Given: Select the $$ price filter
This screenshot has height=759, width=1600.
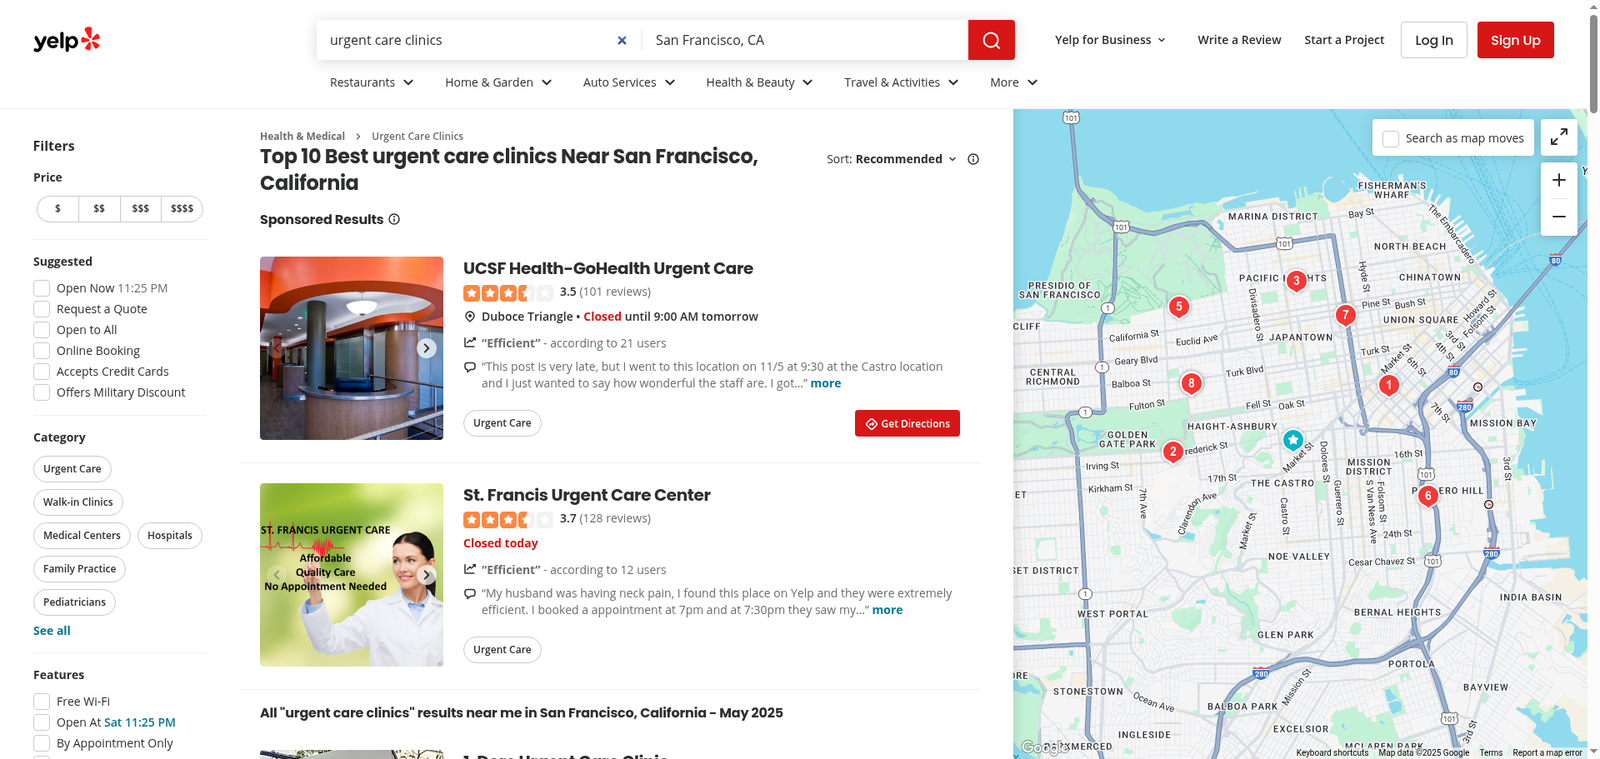Looking at the screenshot, I should (x=99, y=209).
